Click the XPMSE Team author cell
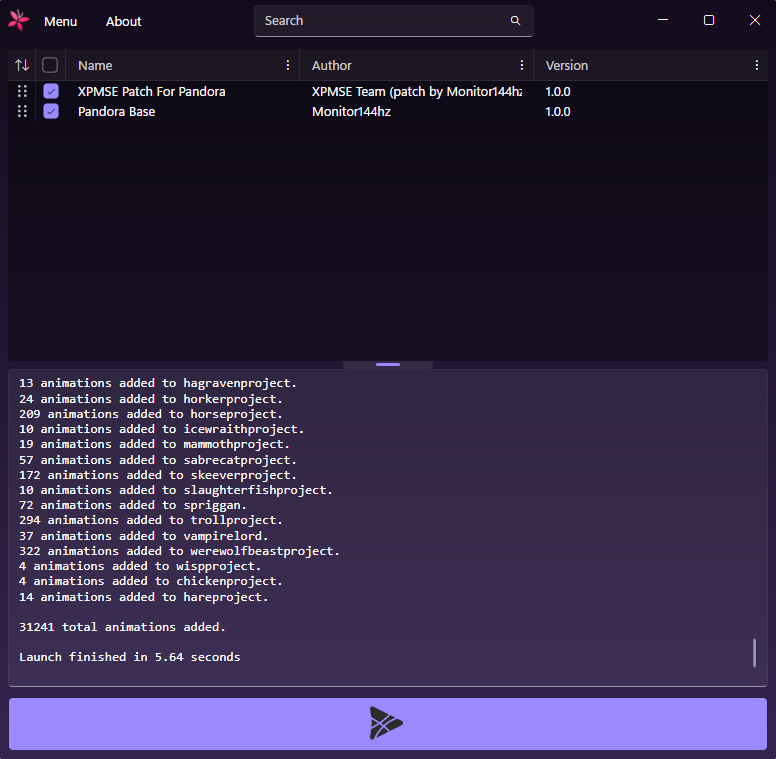 (417, 92)
